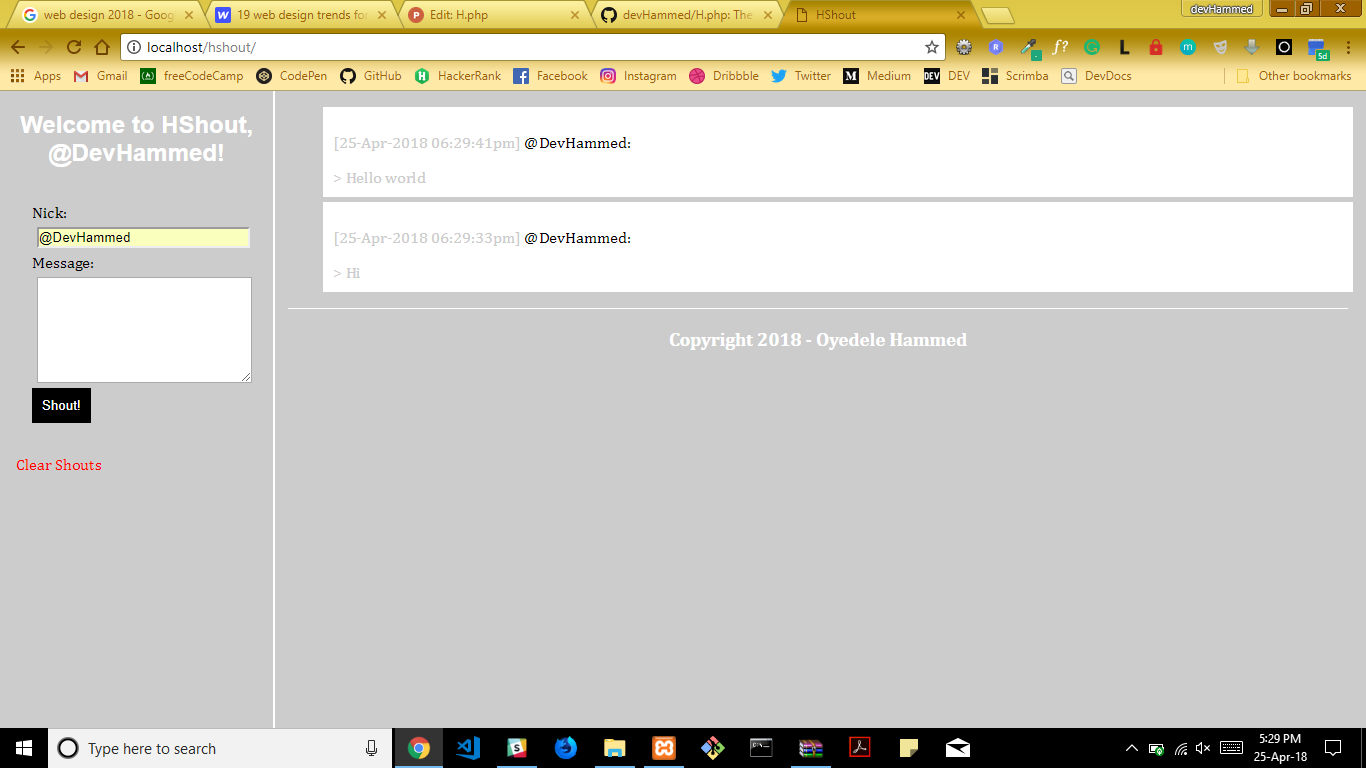Image resolution: width=1366 pixels, height=768 pixels.
Task: Open the freeCodeCamp bookmark
Action: pyautogui.click(x=192, y=76)
